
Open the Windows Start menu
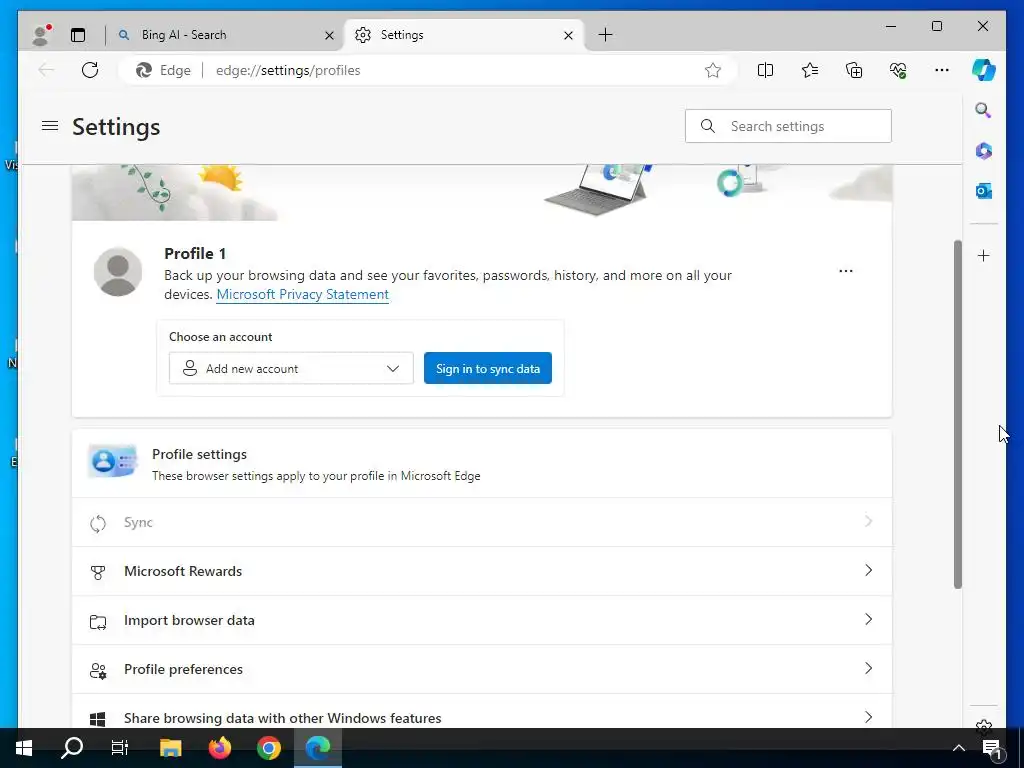[x=24, y=748]
